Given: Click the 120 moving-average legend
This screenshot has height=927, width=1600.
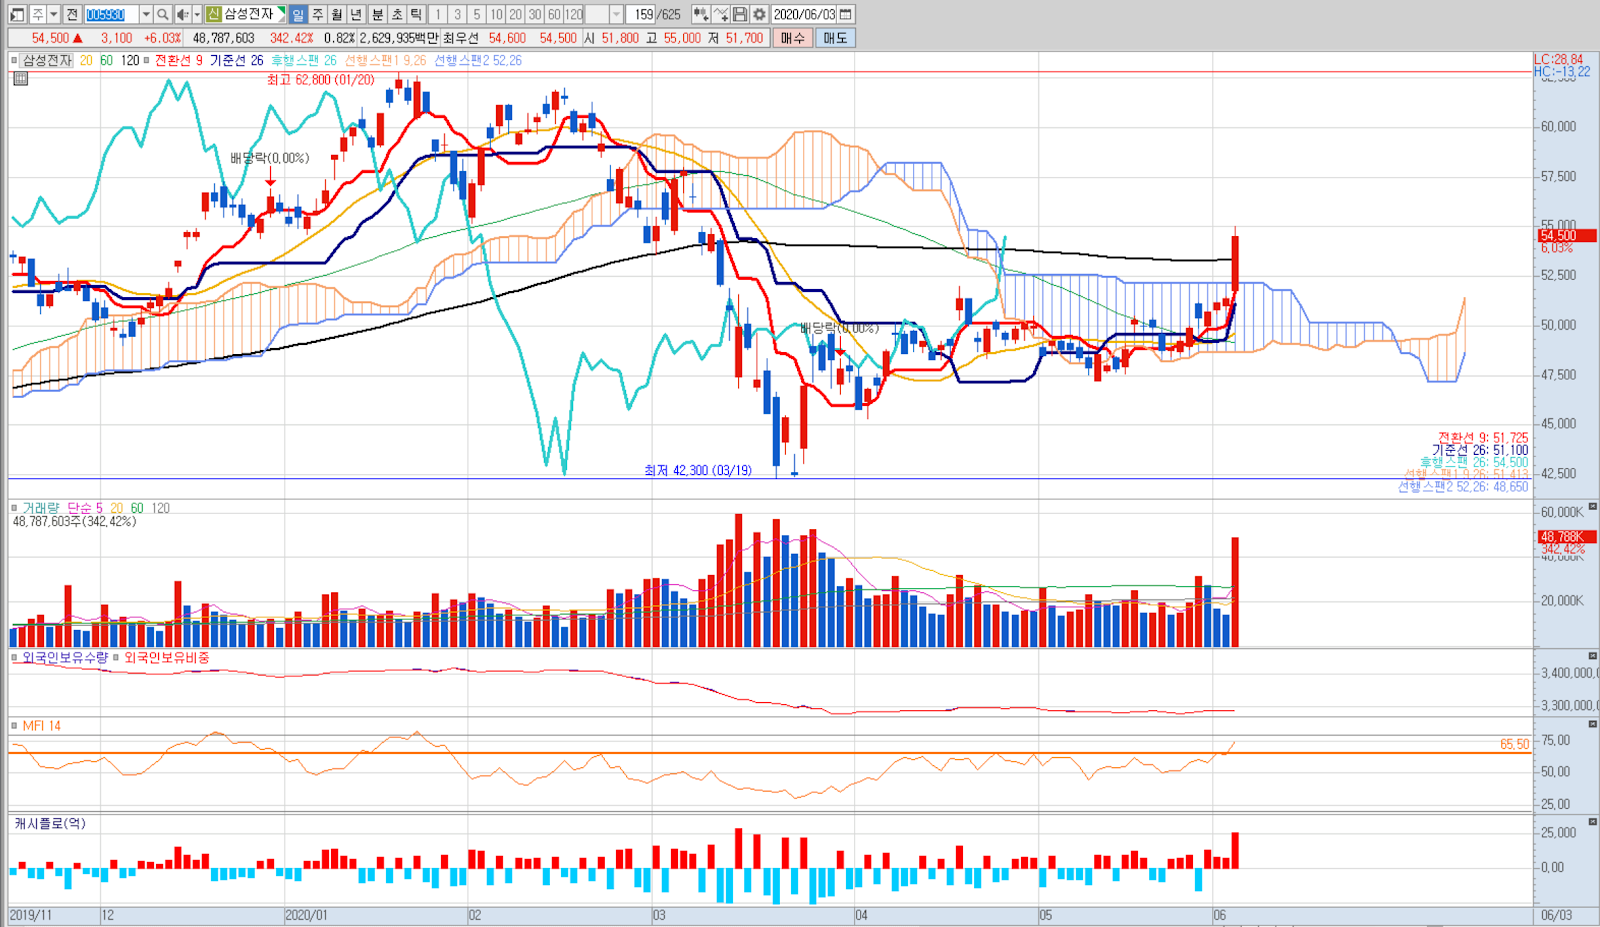Looking at the screenshot, I should click(x=130, y=60).
